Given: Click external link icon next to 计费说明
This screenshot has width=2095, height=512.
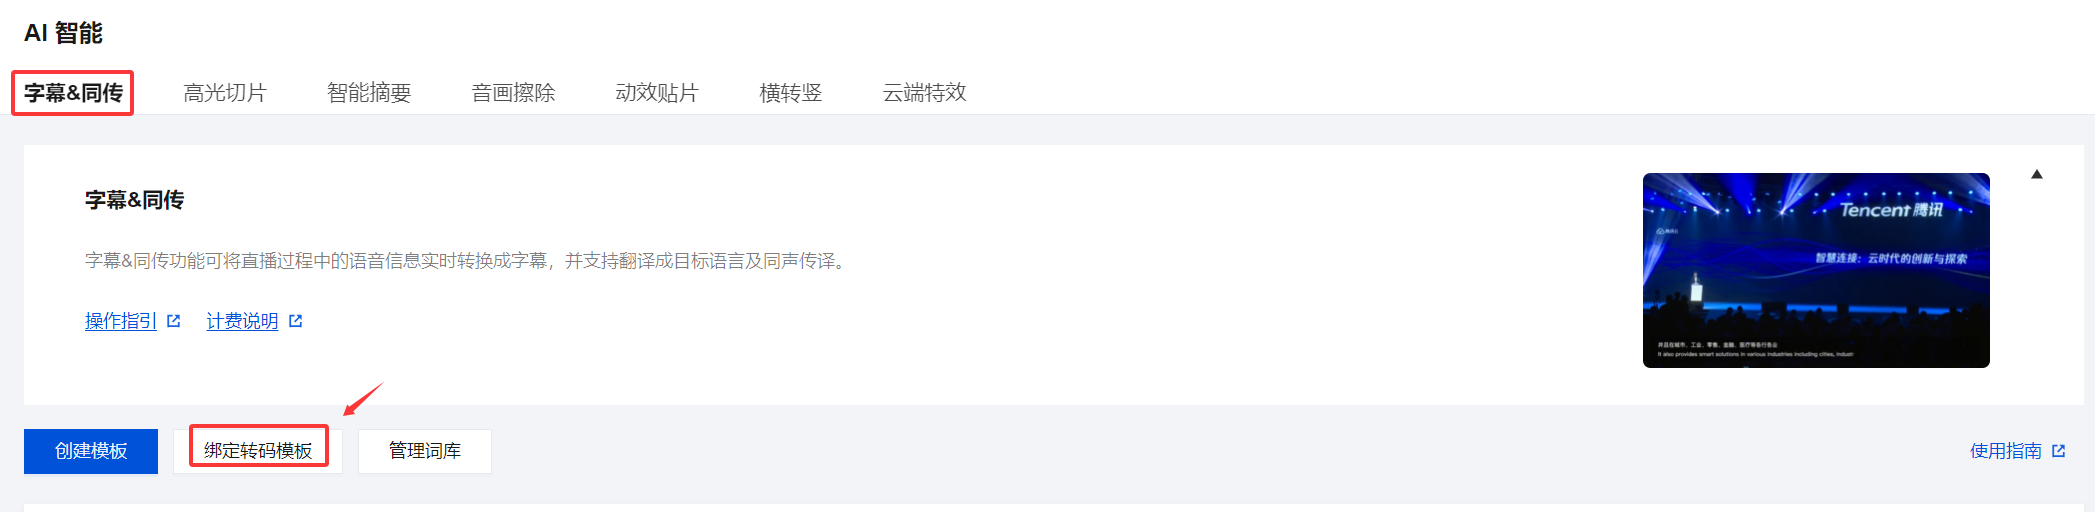Looking at the screenshot, I should click(295, 321).
